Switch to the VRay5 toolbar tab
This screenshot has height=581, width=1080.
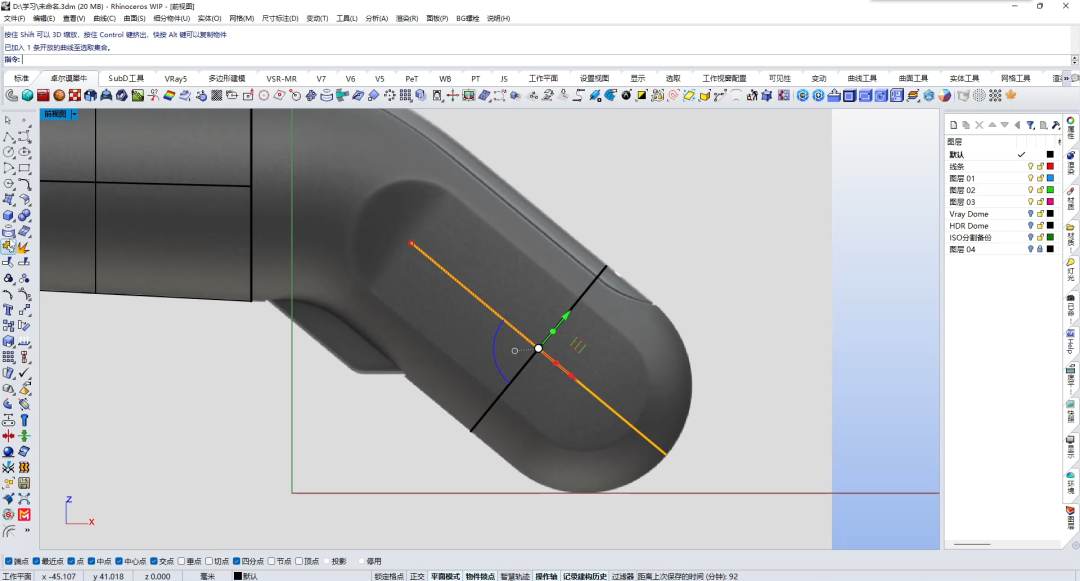pyautogui.click(x=176, y=78)
